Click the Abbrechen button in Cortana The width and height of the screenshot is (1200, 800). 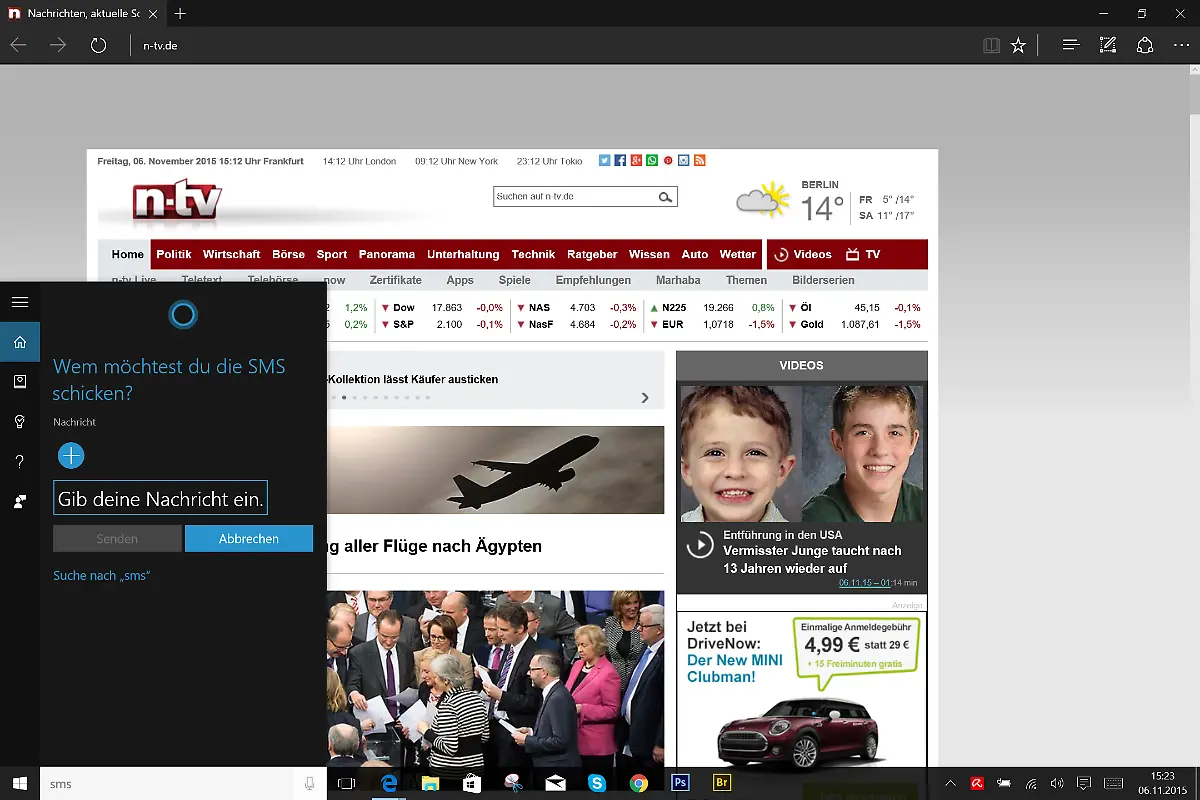249,538
